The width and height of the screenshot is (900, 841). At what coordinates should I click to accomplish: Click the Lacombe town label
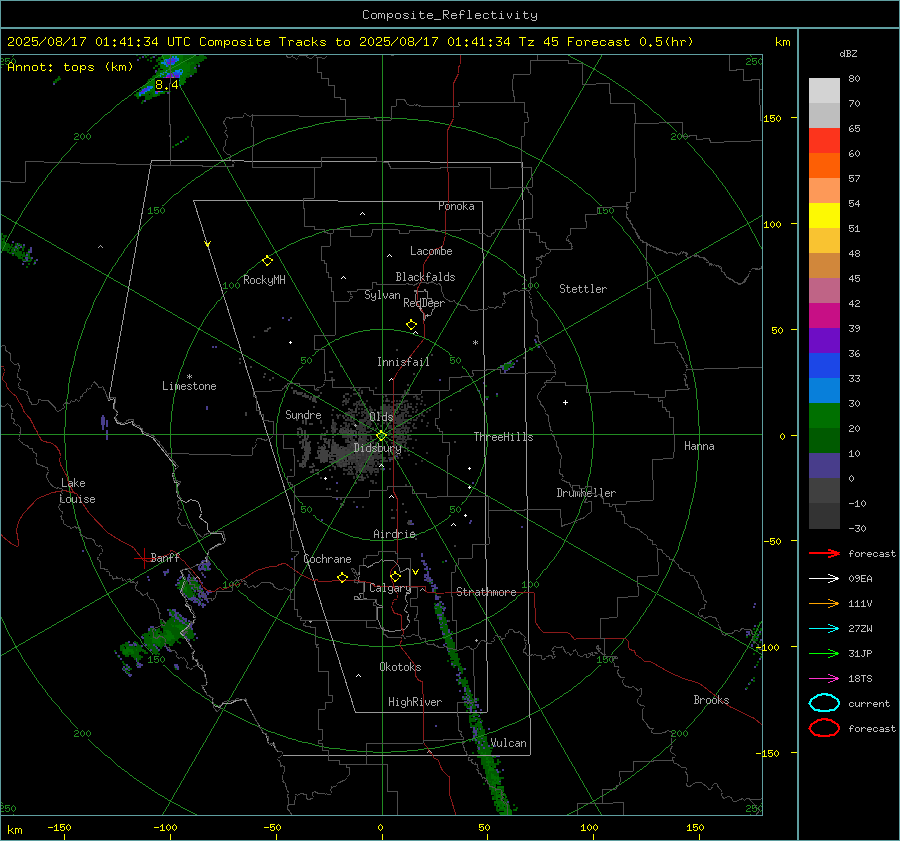[431, 251]
